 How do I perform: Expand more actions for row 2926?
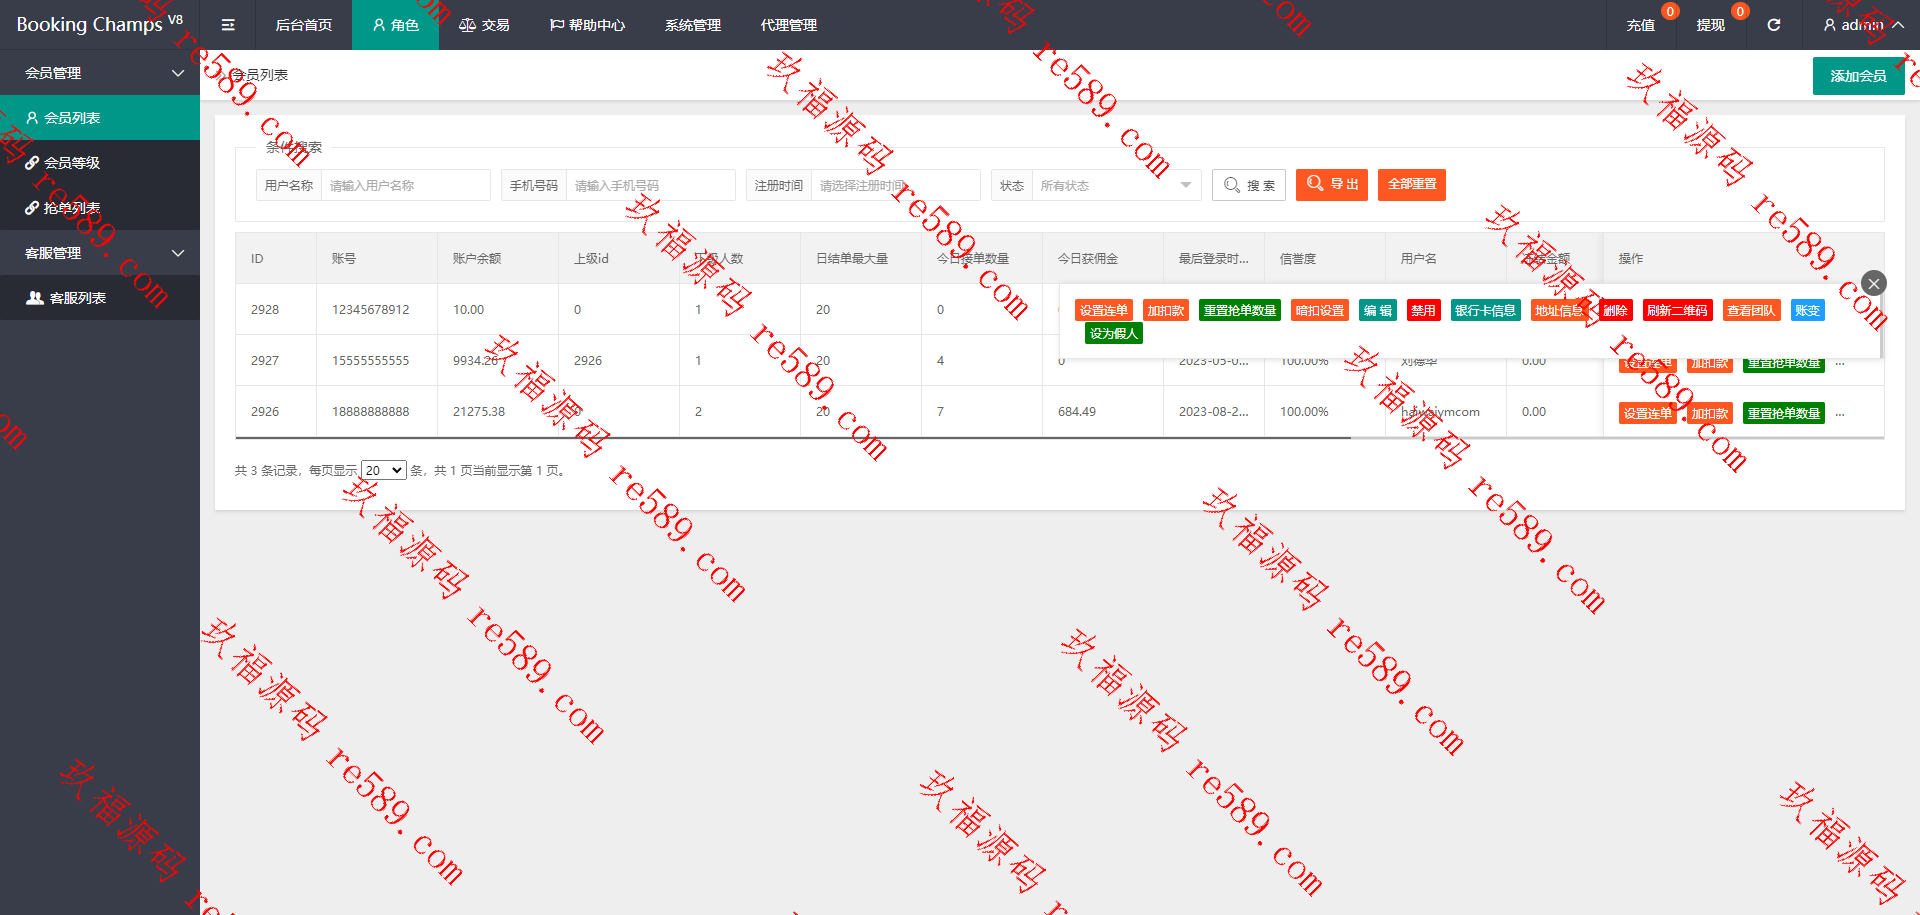click(1840, 413)
